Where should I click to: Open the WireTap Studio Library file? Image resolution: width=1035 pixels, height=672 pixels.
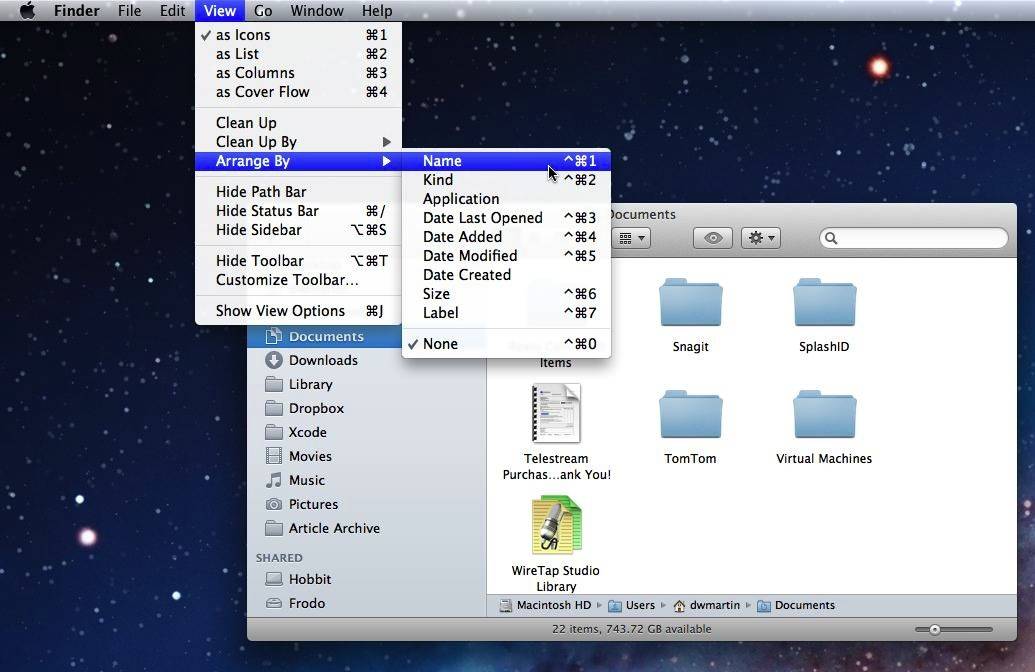tap(556, 526)
